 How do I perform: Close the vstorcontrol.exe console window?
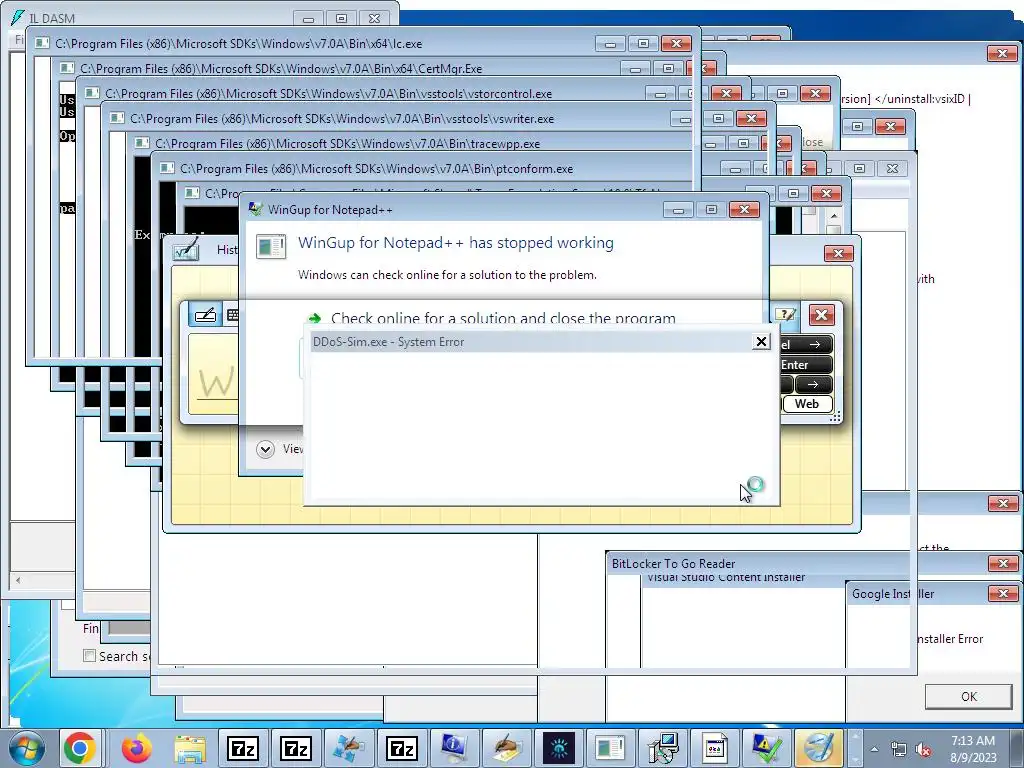click(726, 93)
